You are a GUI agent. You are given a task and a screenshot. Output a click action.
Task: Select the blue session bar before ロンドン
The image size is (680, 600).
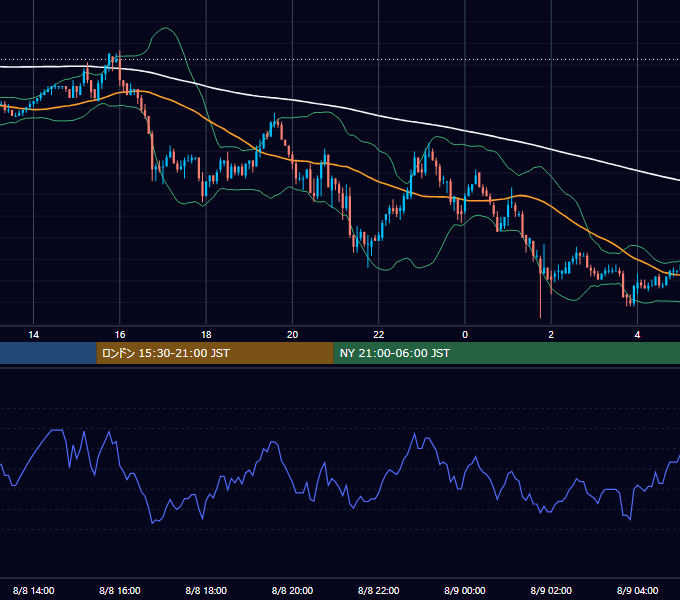point(48,353)
